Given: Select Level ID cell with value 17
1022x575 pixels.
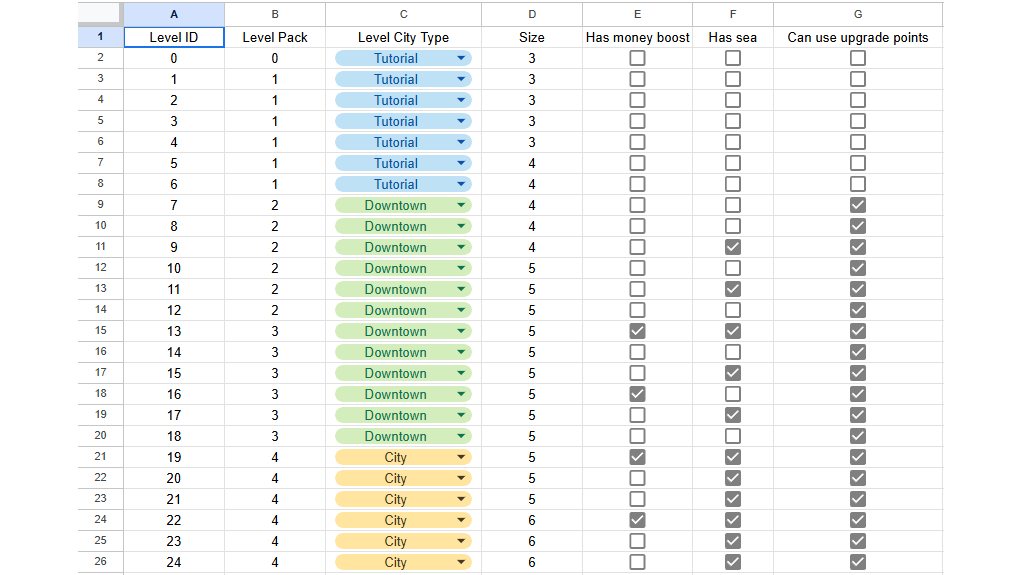Looking at the screenshot, I should click(x=174, y=415).
